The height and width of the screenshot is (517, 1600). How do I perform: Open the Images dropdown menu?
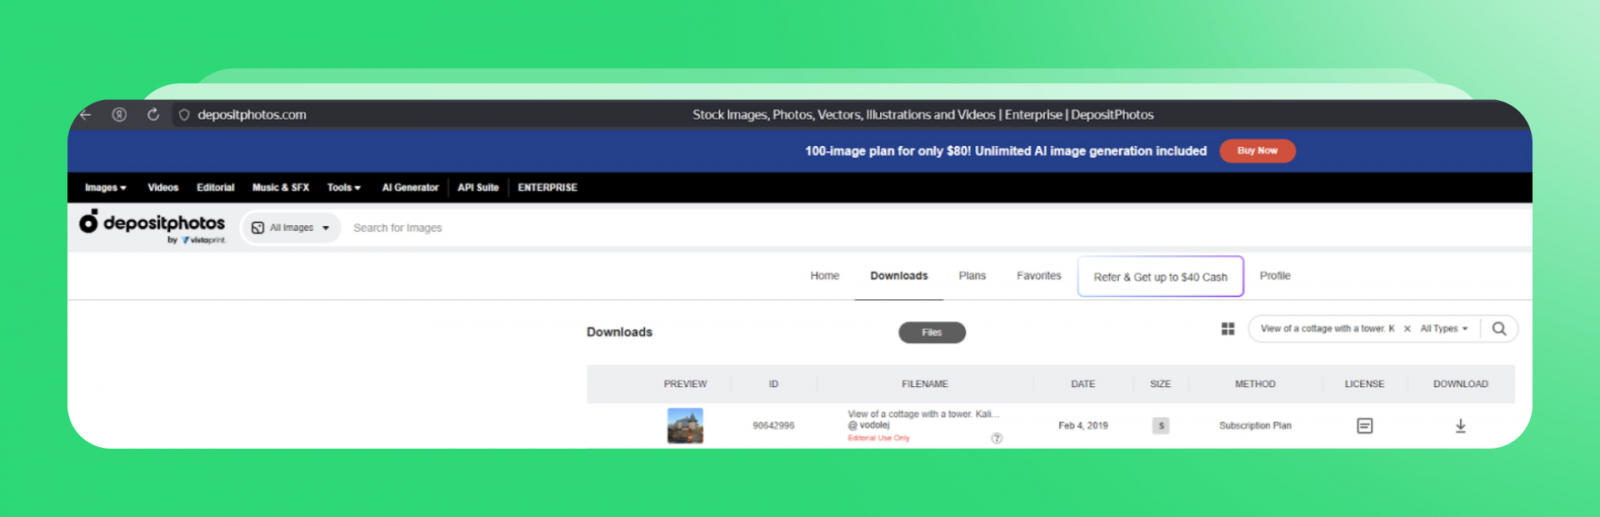pos(105,188)
